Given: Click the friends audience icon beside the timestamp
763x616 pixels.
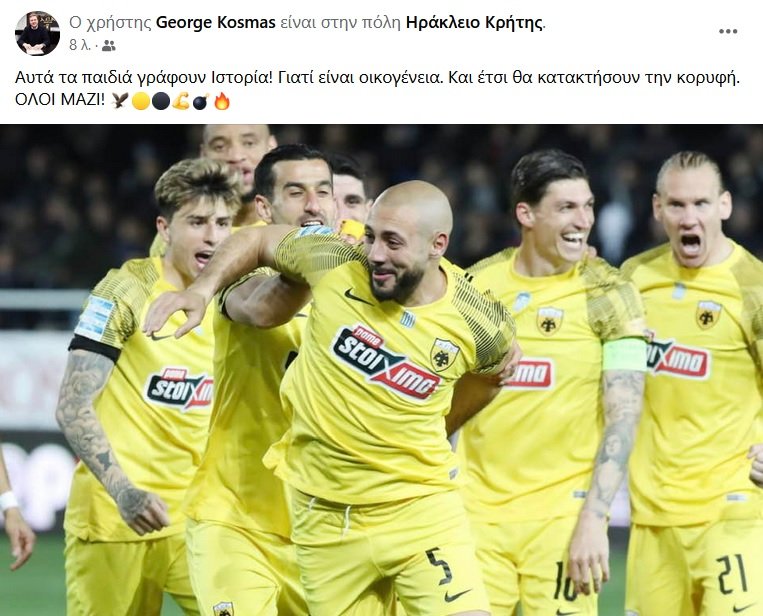Looking at the screenshot, I should (x=109, y=46).
